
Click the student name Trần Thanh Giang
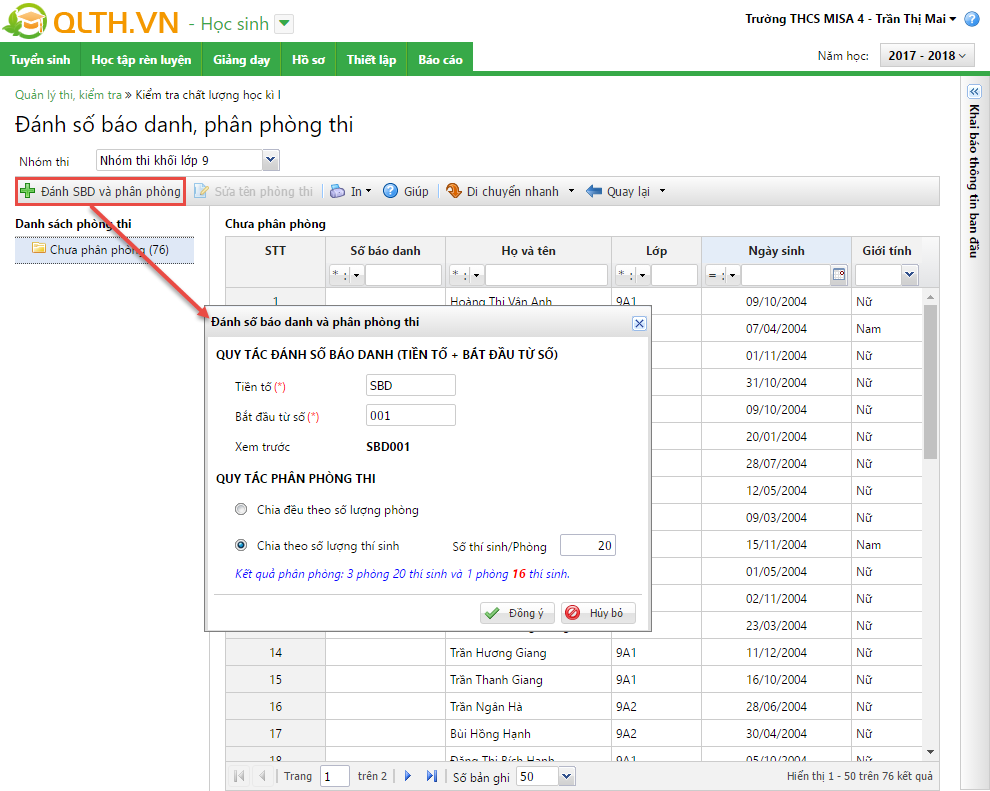coord(496,679)
